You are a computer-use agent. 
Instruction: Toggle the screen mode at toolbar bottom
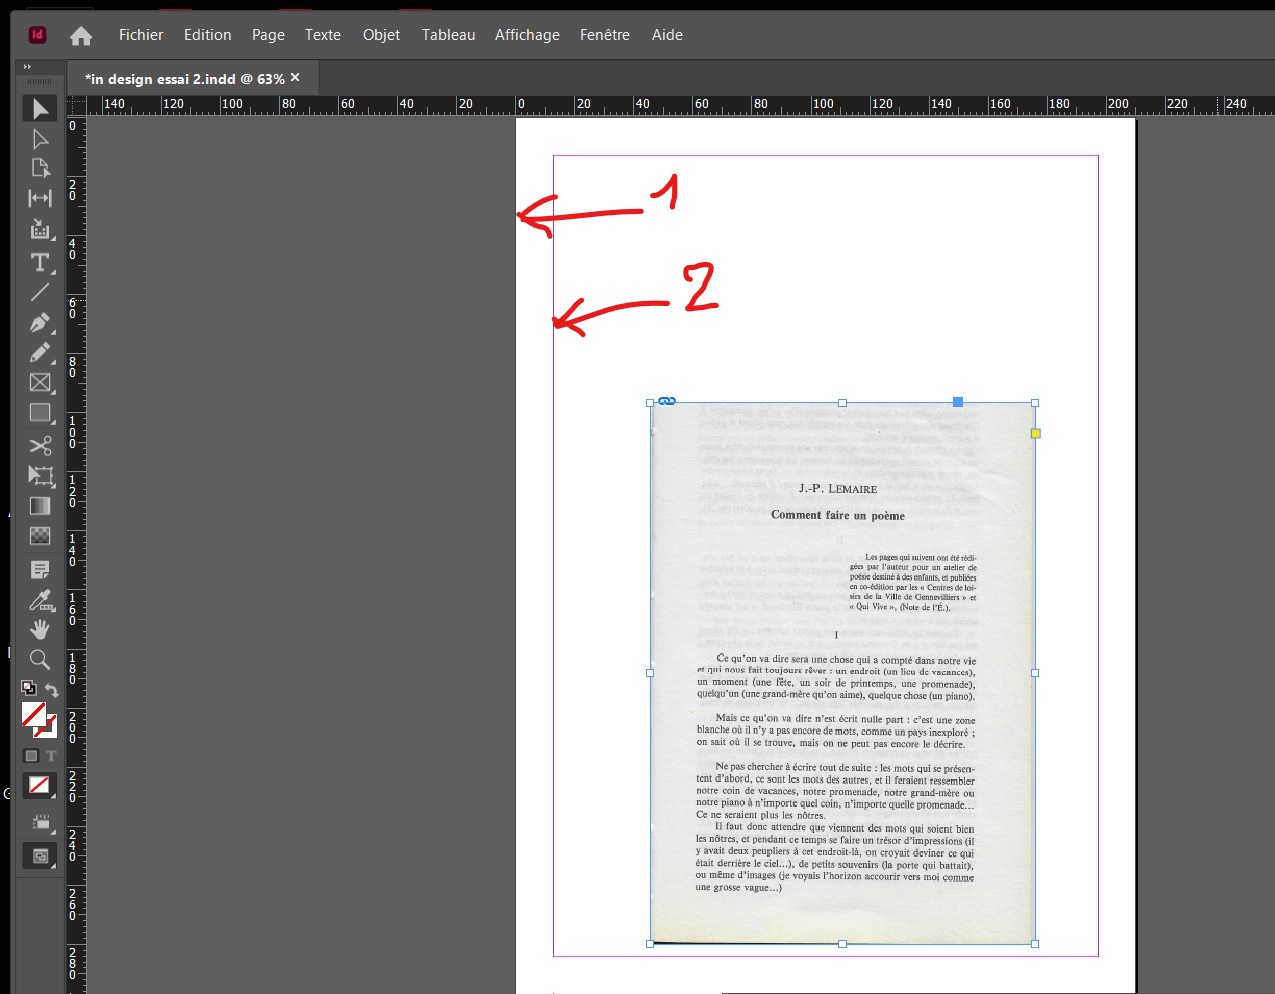39,855
